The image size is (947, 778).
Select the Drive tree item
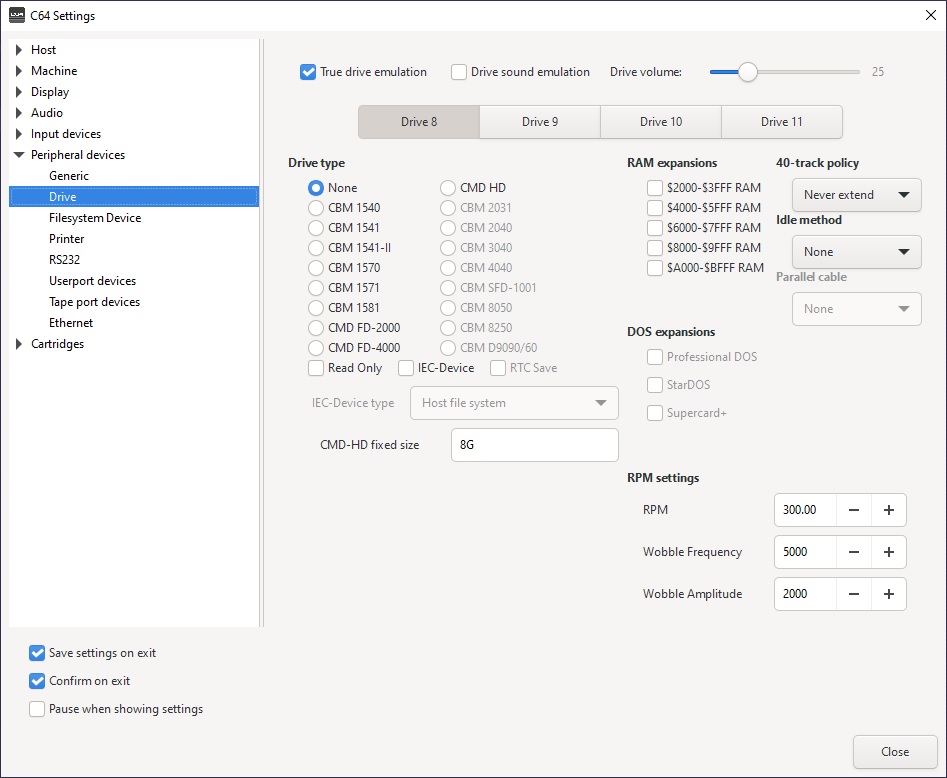tap(134, 197)
